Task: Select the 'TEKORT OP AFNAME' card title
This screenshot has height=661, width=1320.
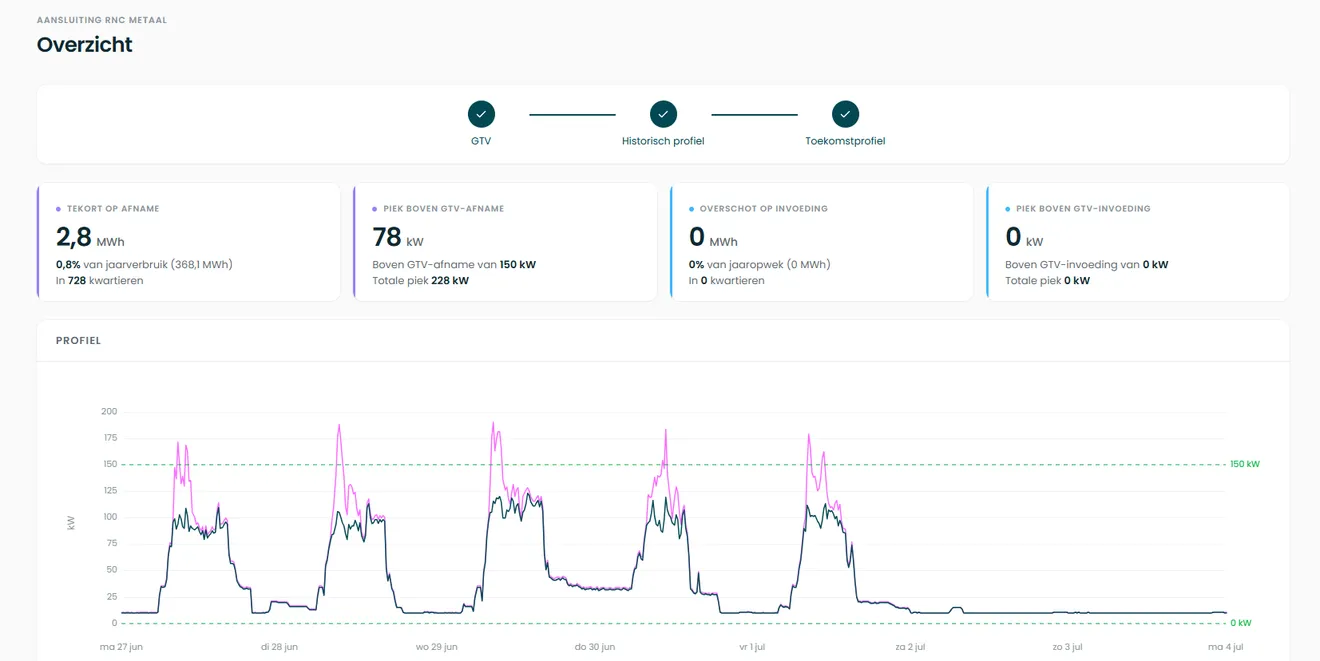Action: pyautogui.click(x=113, y=209)
